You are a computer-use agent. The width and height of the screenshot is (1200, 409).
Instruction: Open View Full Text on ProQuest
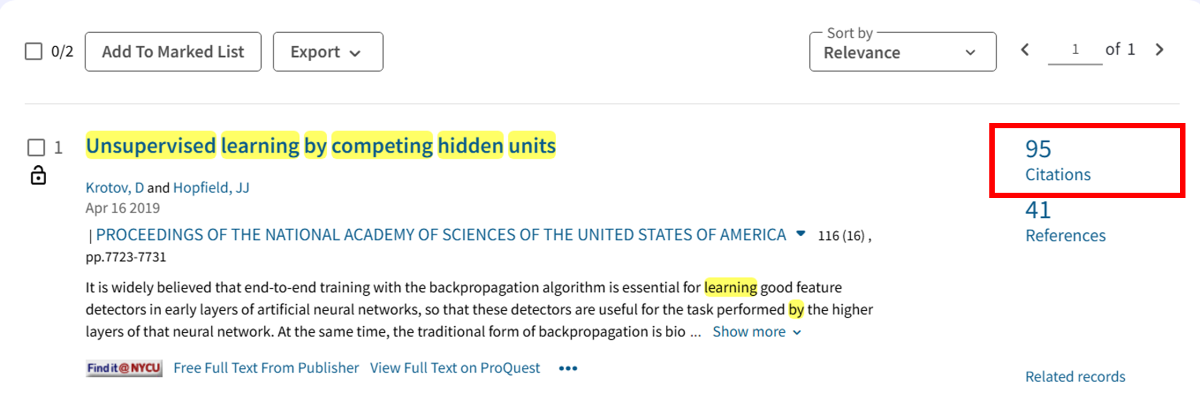coord(455,368)
